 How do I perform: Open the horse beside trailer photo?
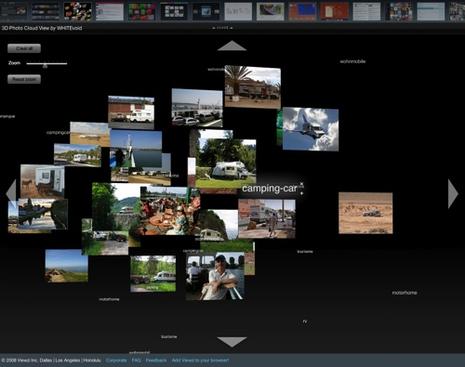(x=42, y=182)
